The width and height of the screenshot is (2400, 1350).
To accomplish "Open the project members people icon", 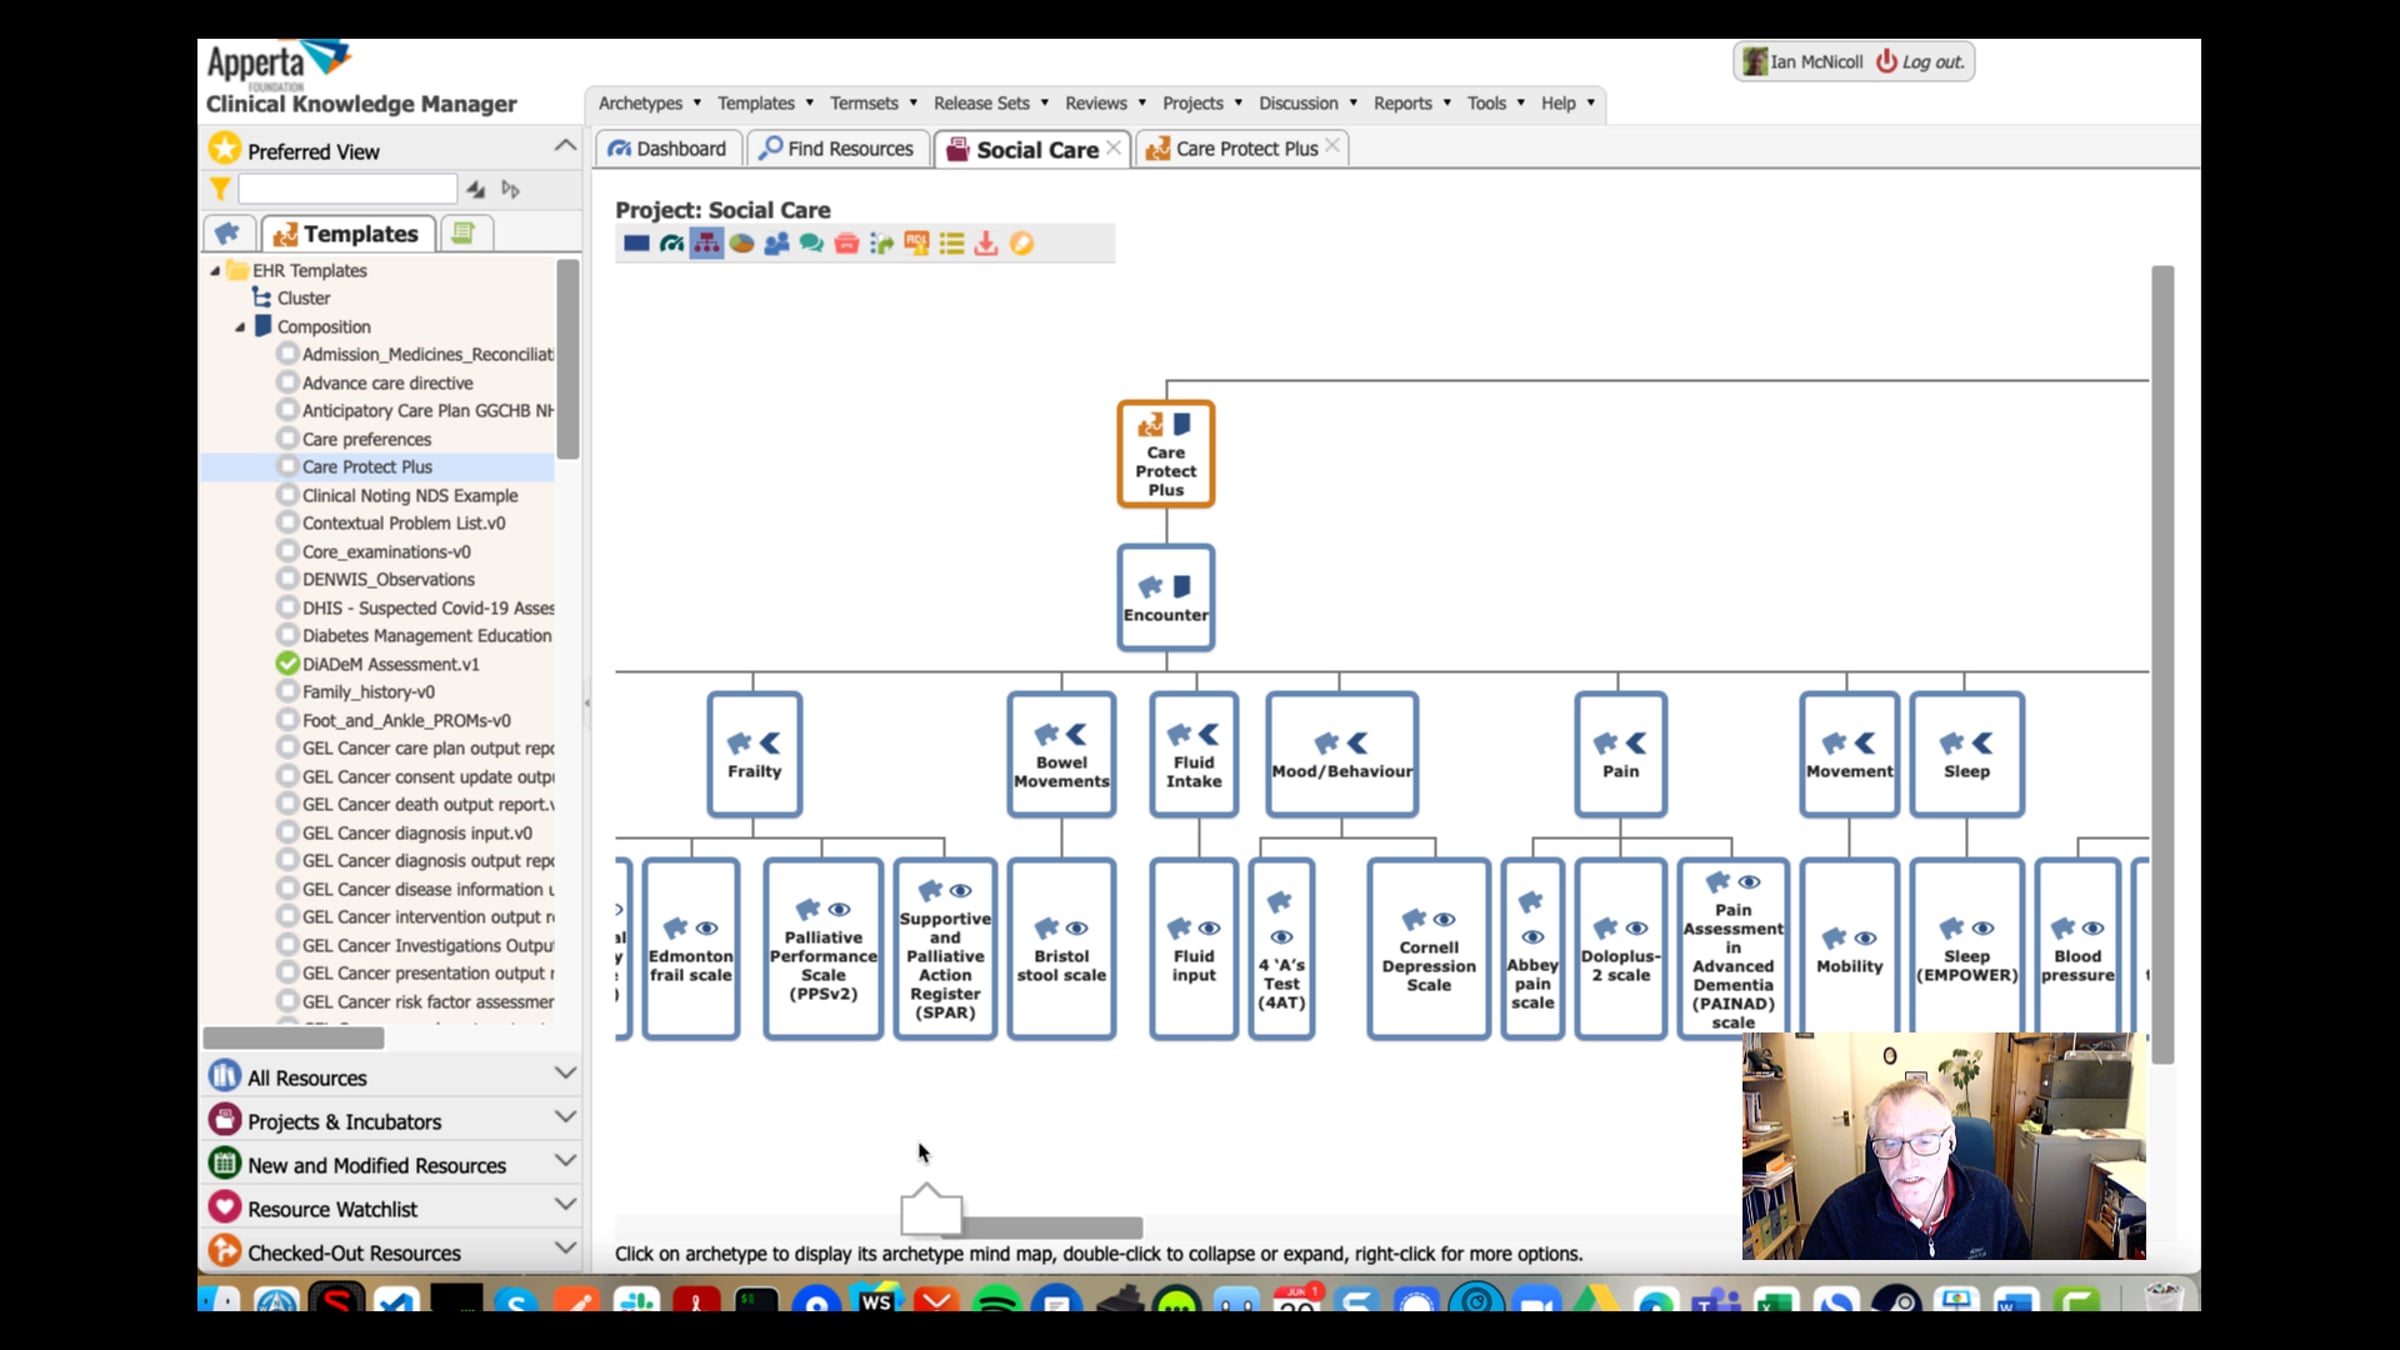I will tap(776, 243).
